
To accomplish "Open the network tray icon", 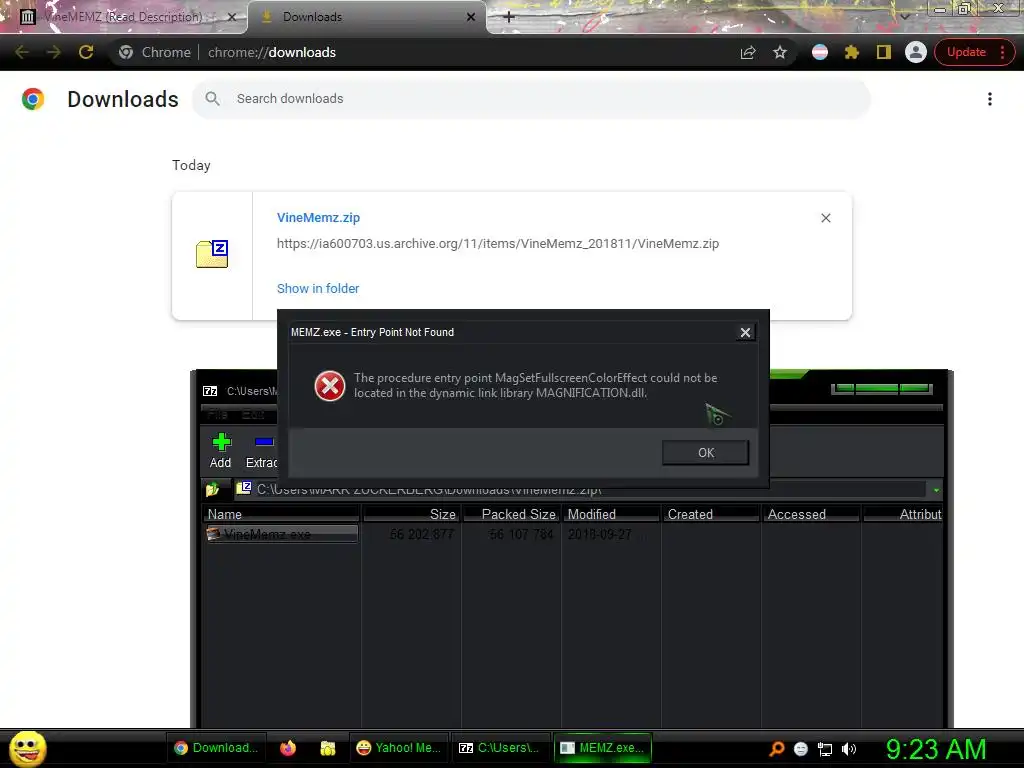I will [825, 749].
